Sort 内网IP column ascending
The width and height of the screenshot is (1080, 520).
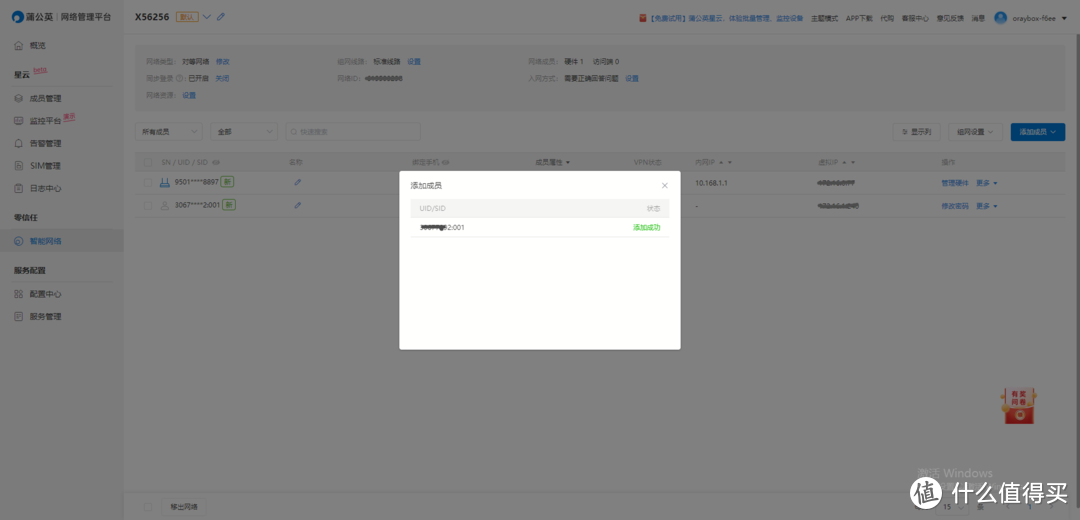pyautogui.click(x=720, y=163)
